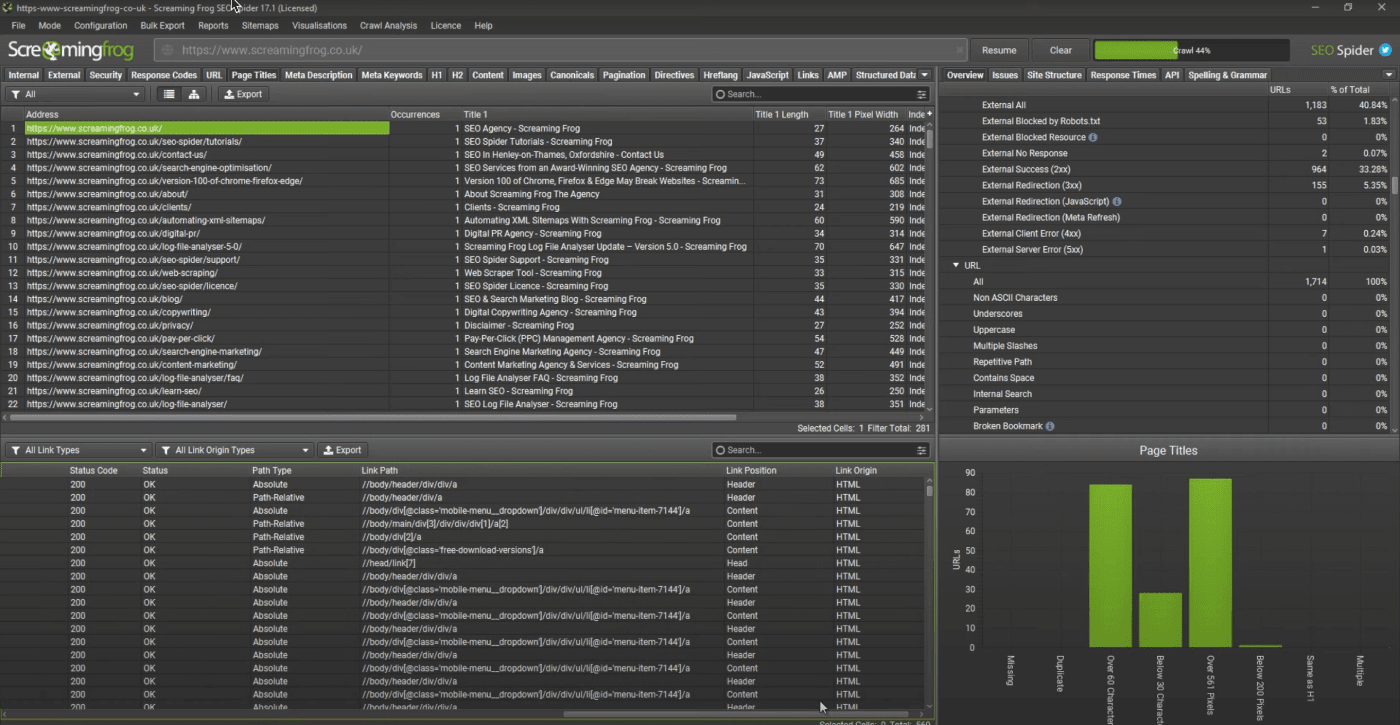Switch main table to tree view icon
This screenshot has width=1400, height=725.
click(194, 94)
